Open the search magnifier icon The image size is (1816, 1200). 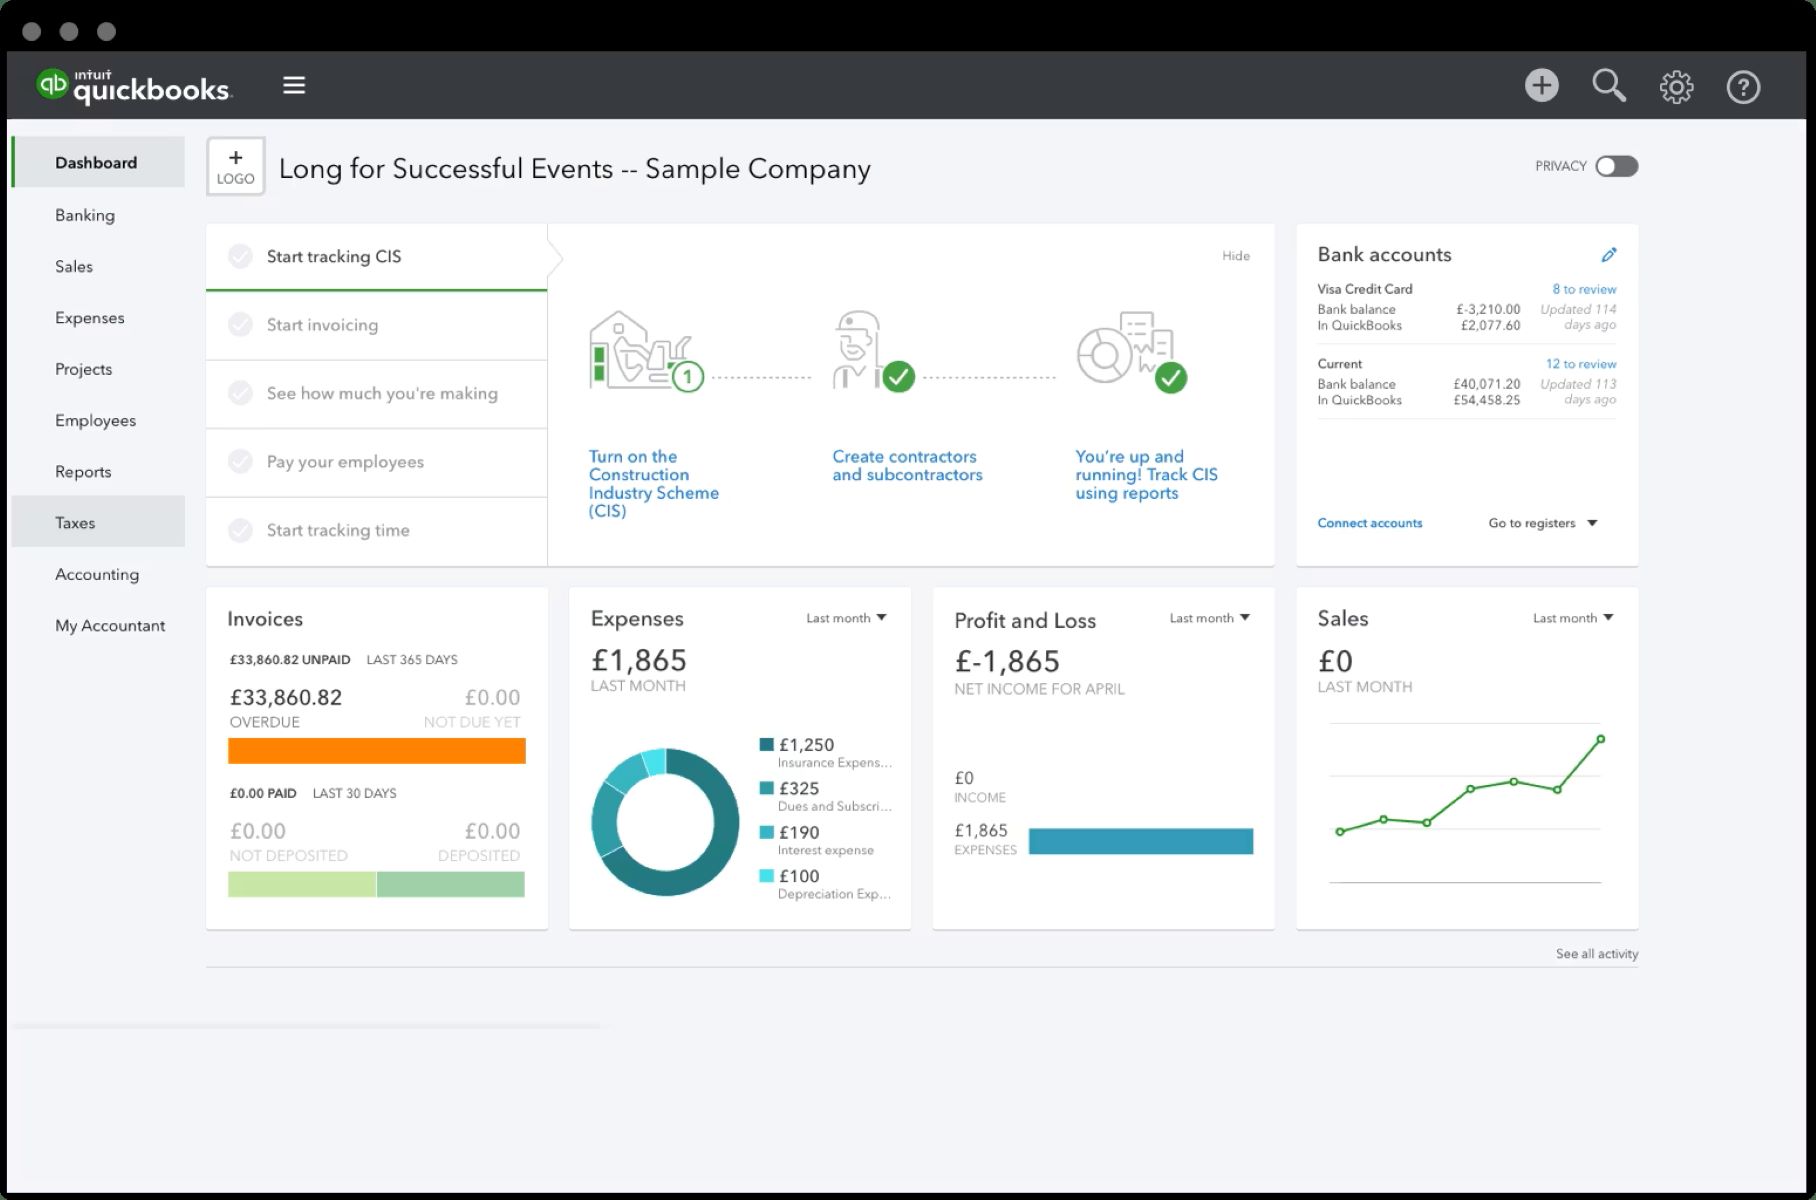coord(1608,86)
